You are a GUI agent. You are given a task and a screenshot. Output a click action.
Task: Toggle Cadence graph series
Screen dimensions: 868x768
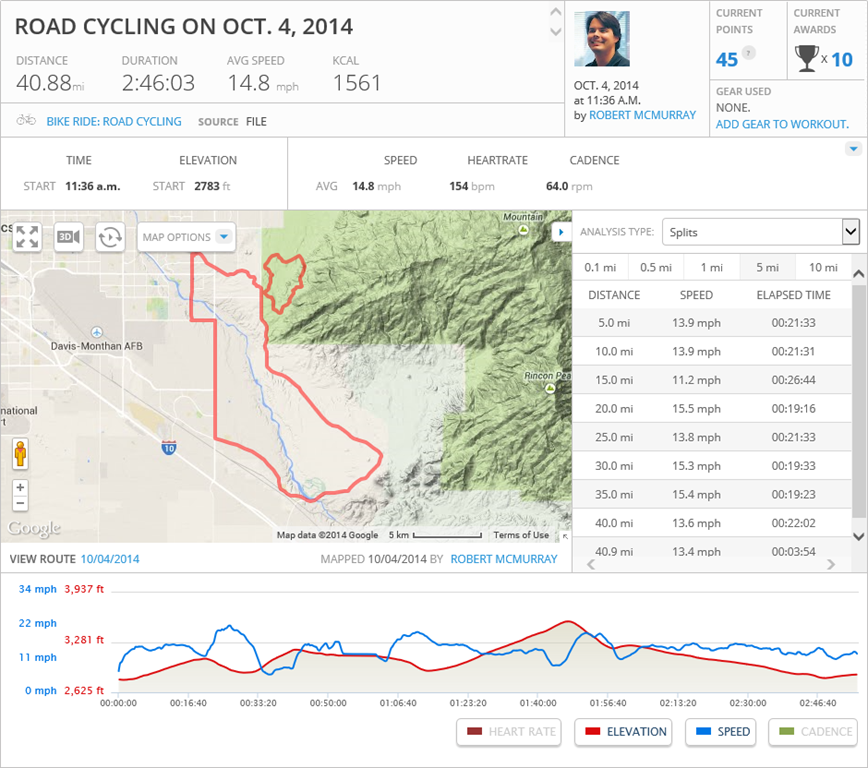(814, 732)
